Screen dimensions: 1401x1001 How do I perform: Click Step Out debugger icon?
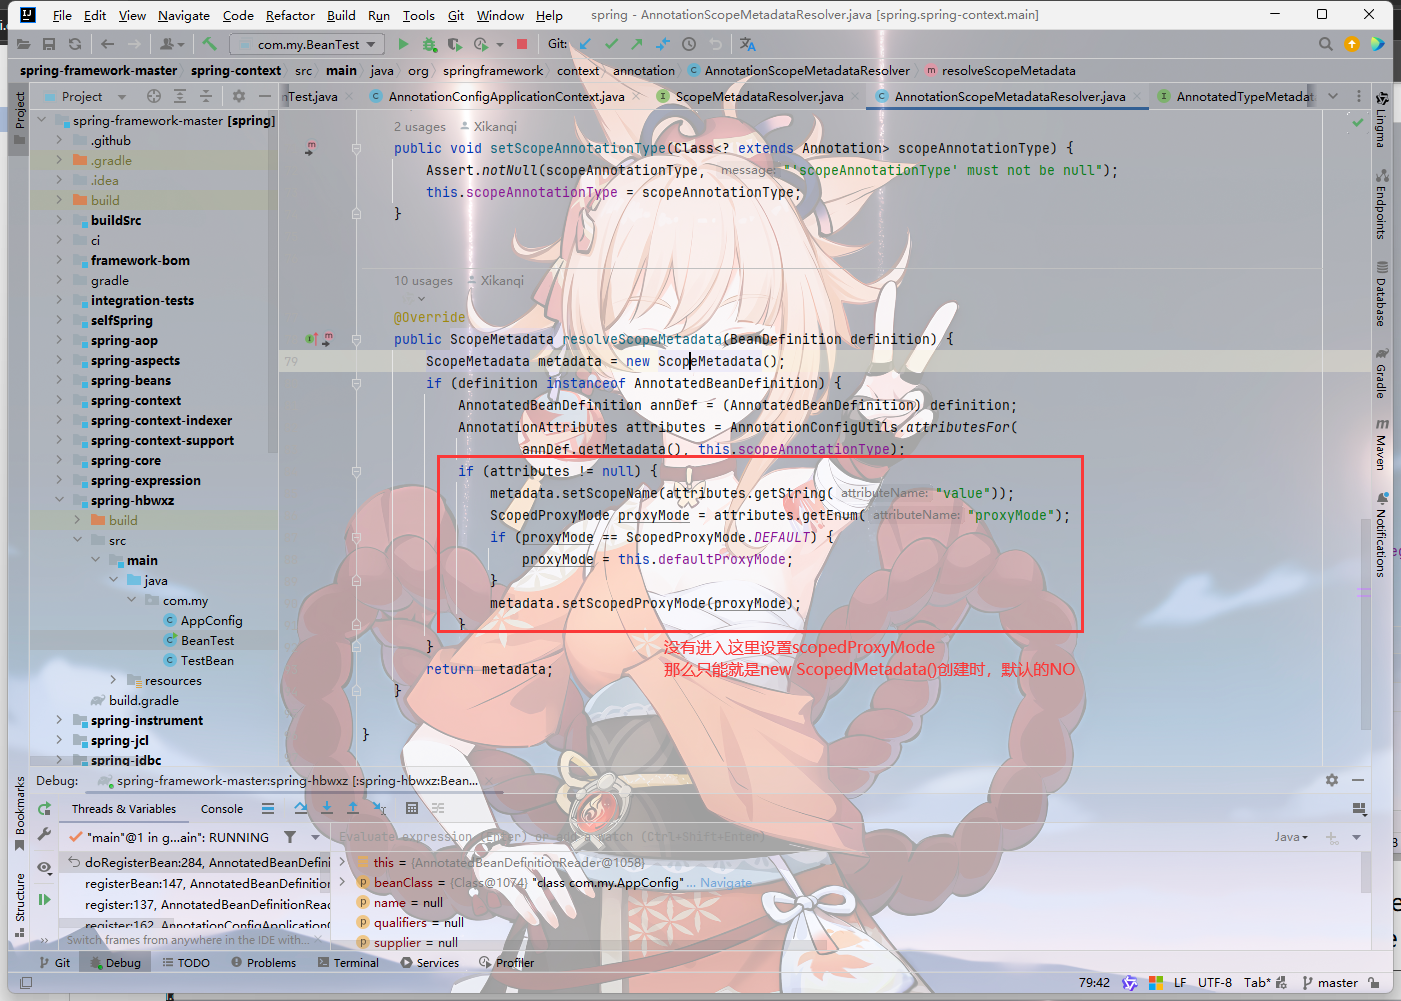pyautogui.click(x=353, y=808)
